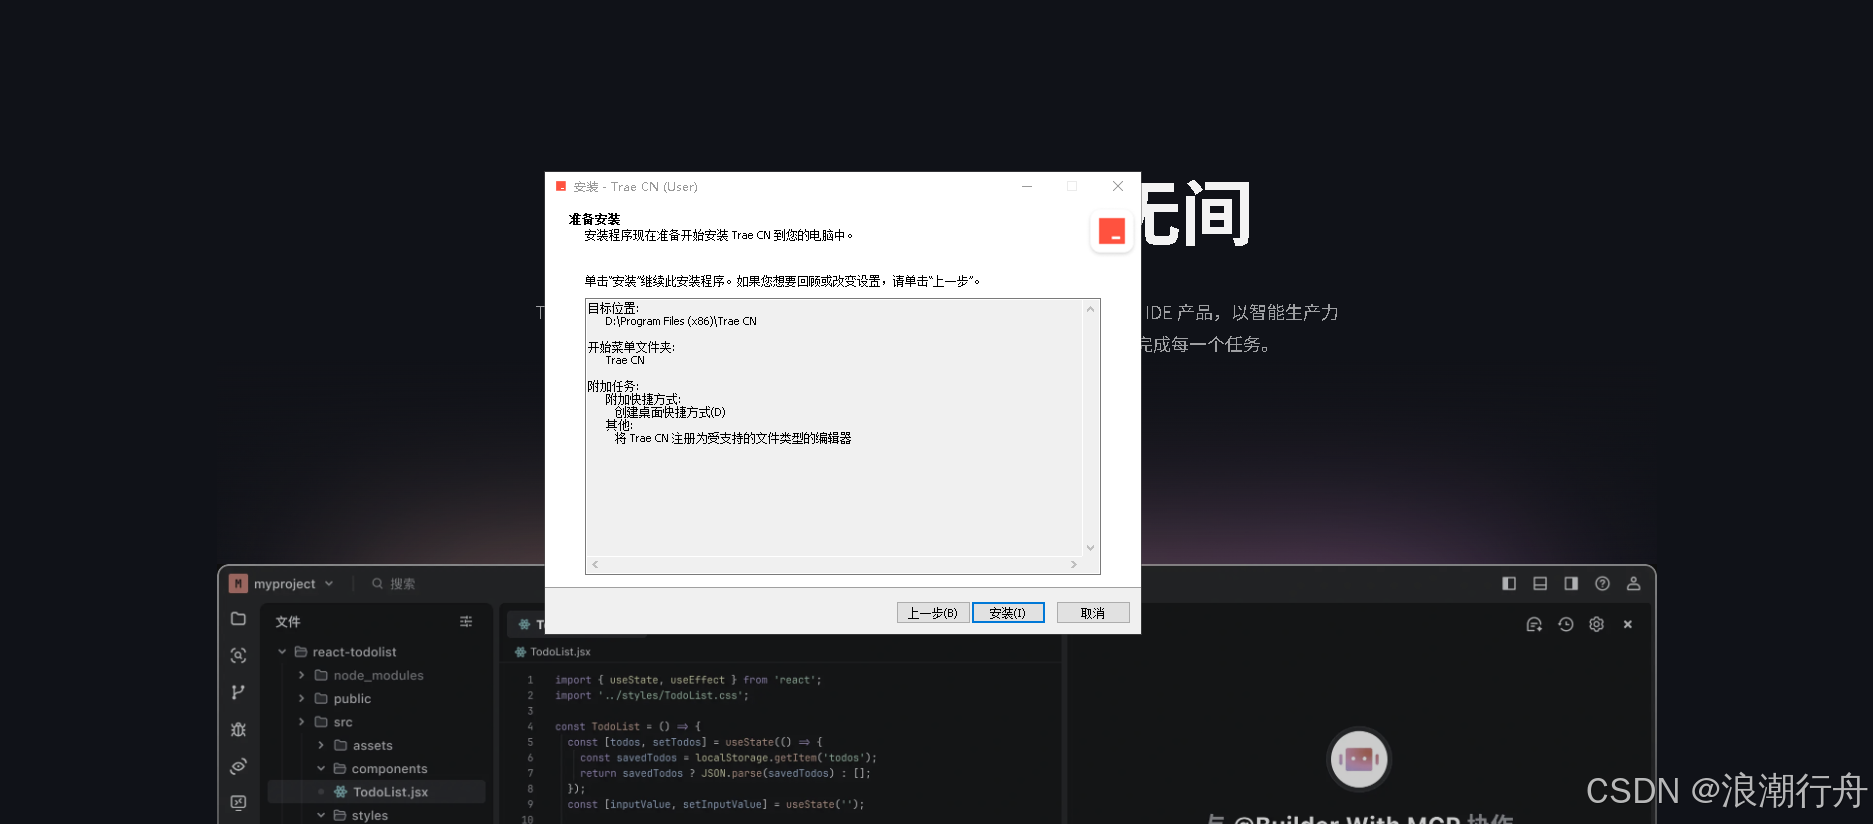Open the help question mark icon
The height and width of the screenshot is (824, 1873).
coord(1602,584)
